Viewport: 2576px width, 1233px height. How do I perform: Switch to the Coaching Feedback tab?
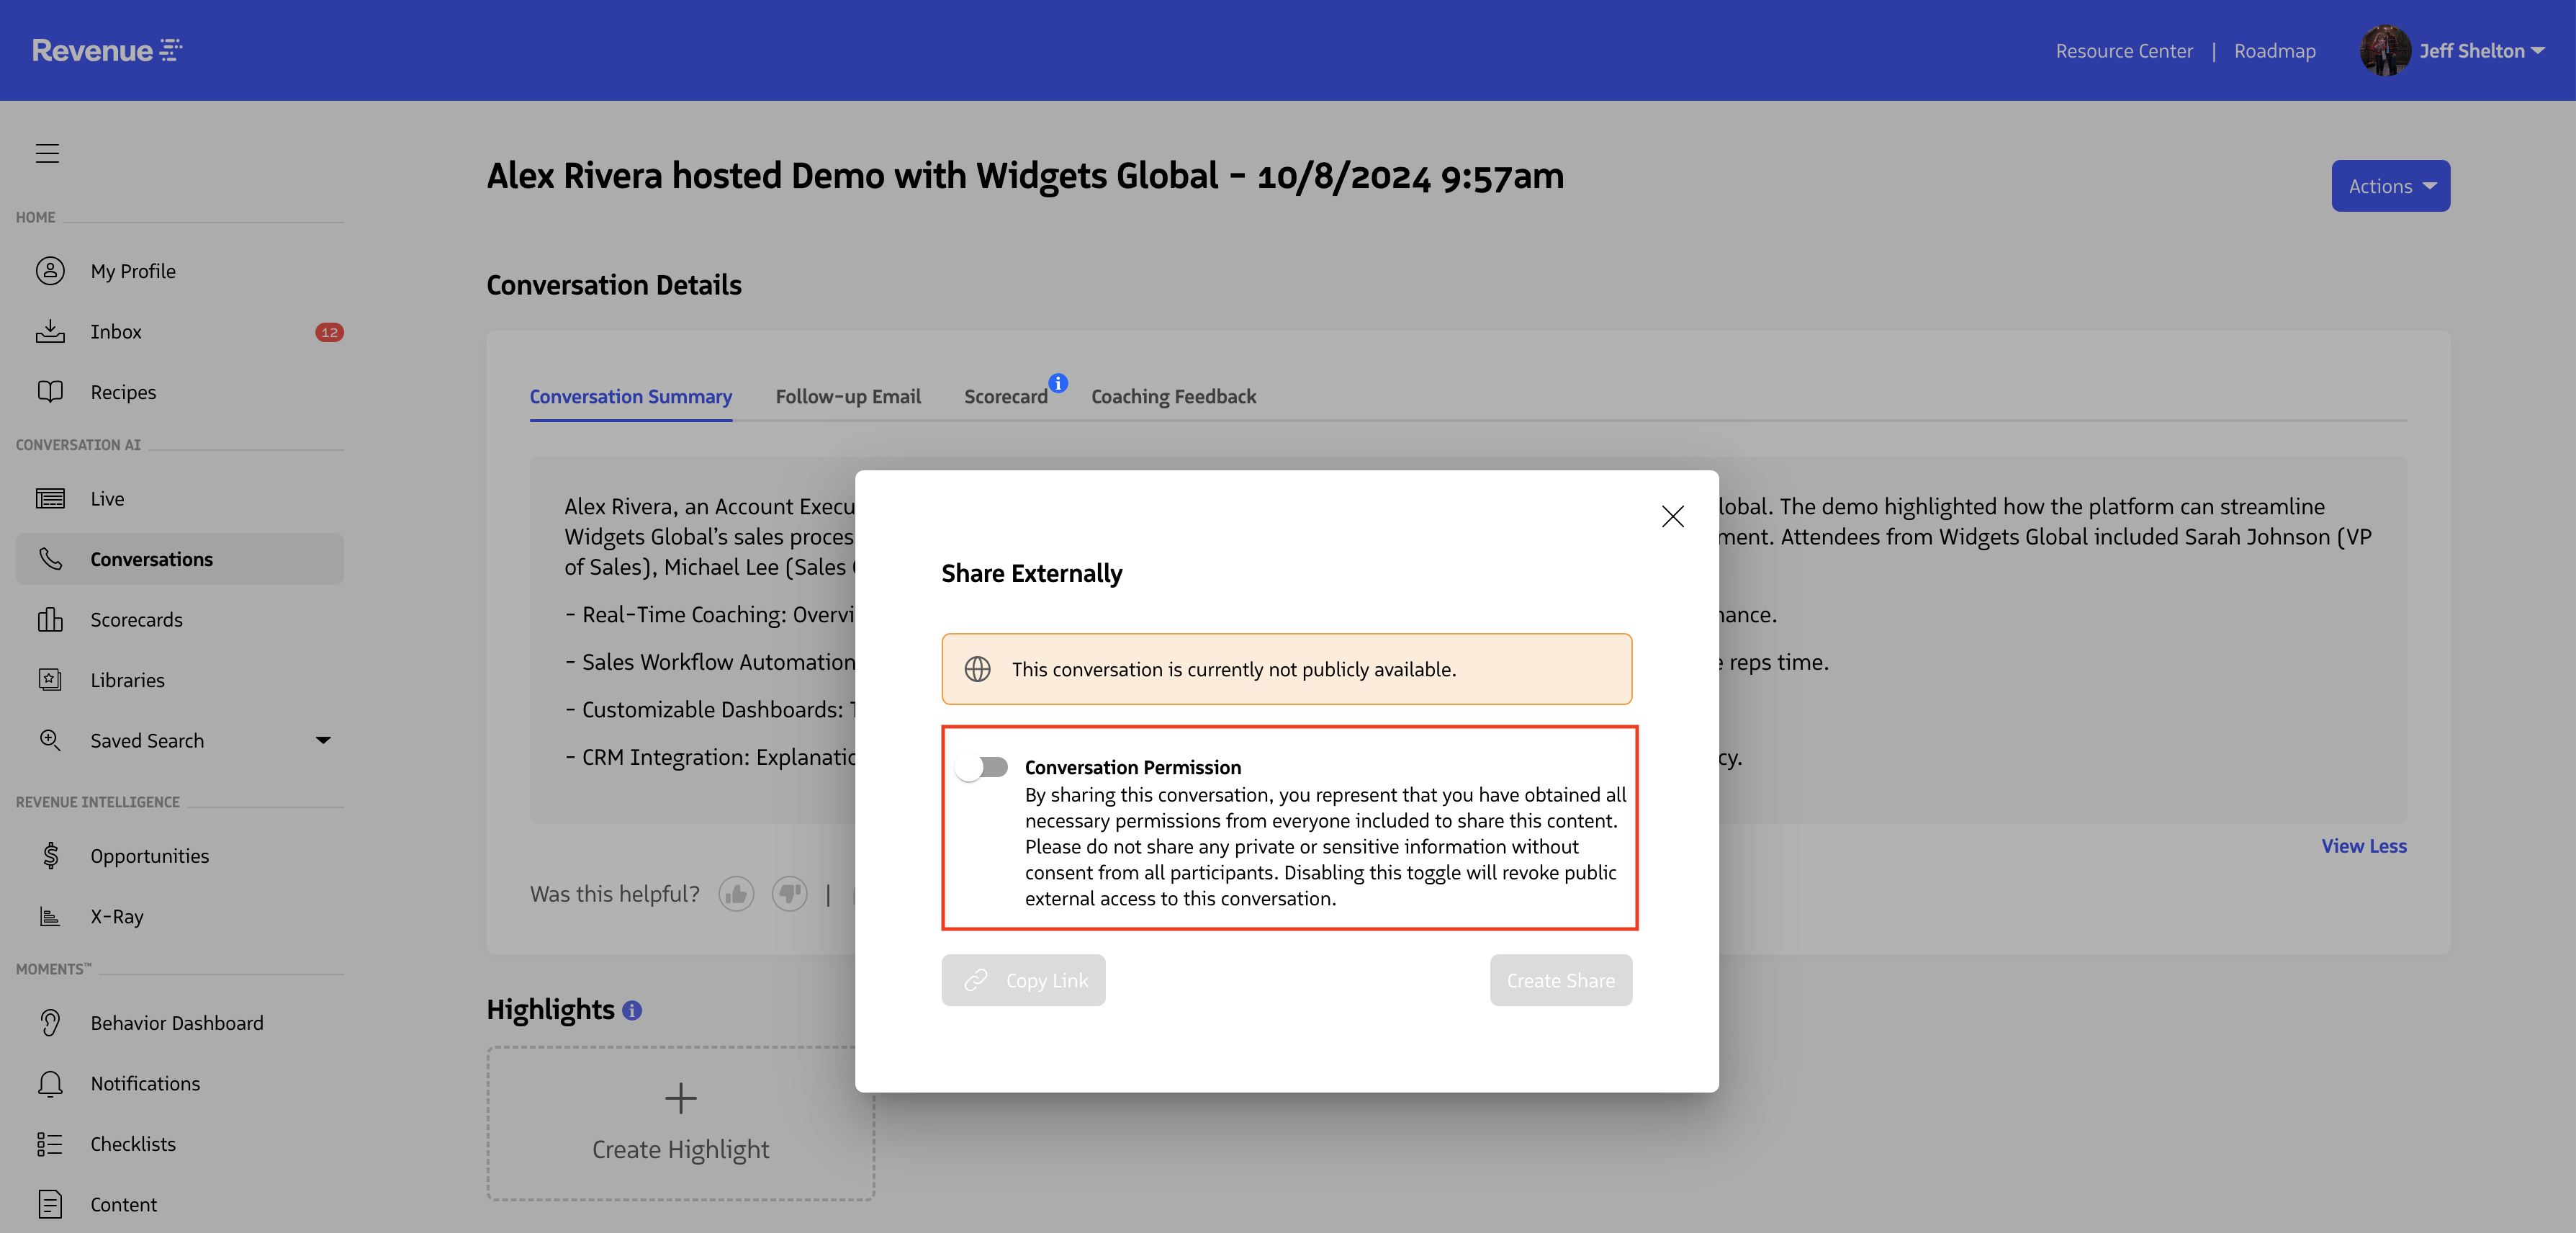coord(1173,396)
